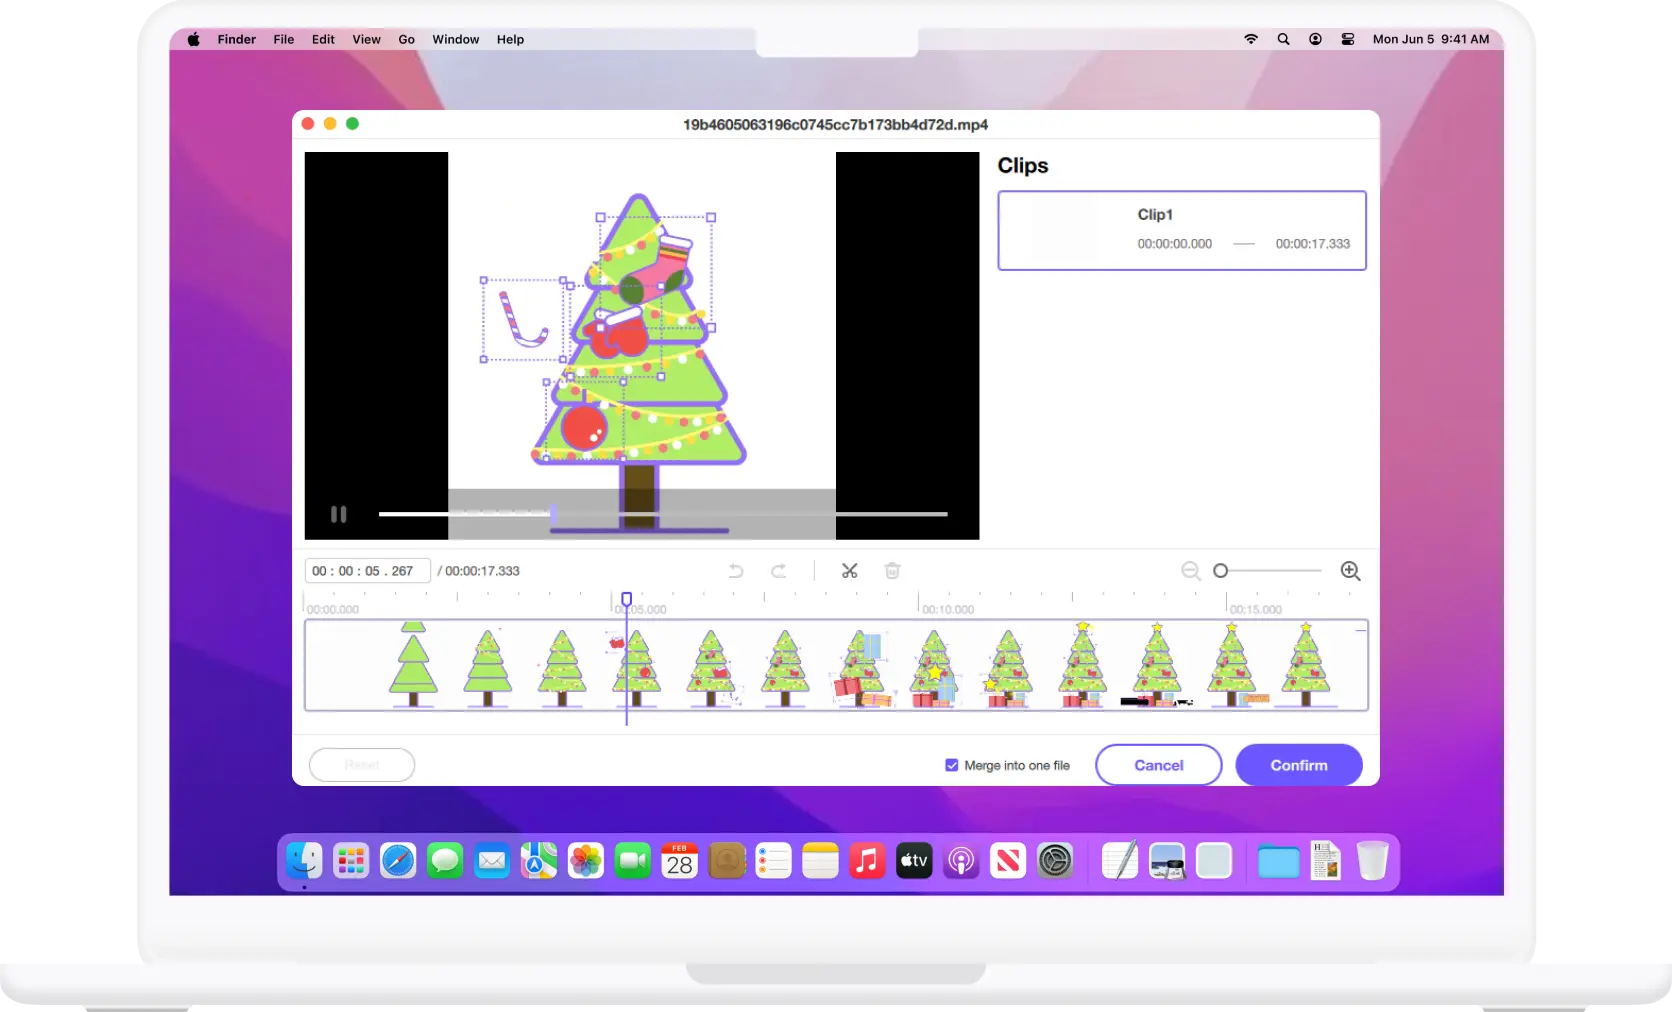Open the Edit menu
This screenshot has width=1672, height=1012.
click(x=323, y=39)
